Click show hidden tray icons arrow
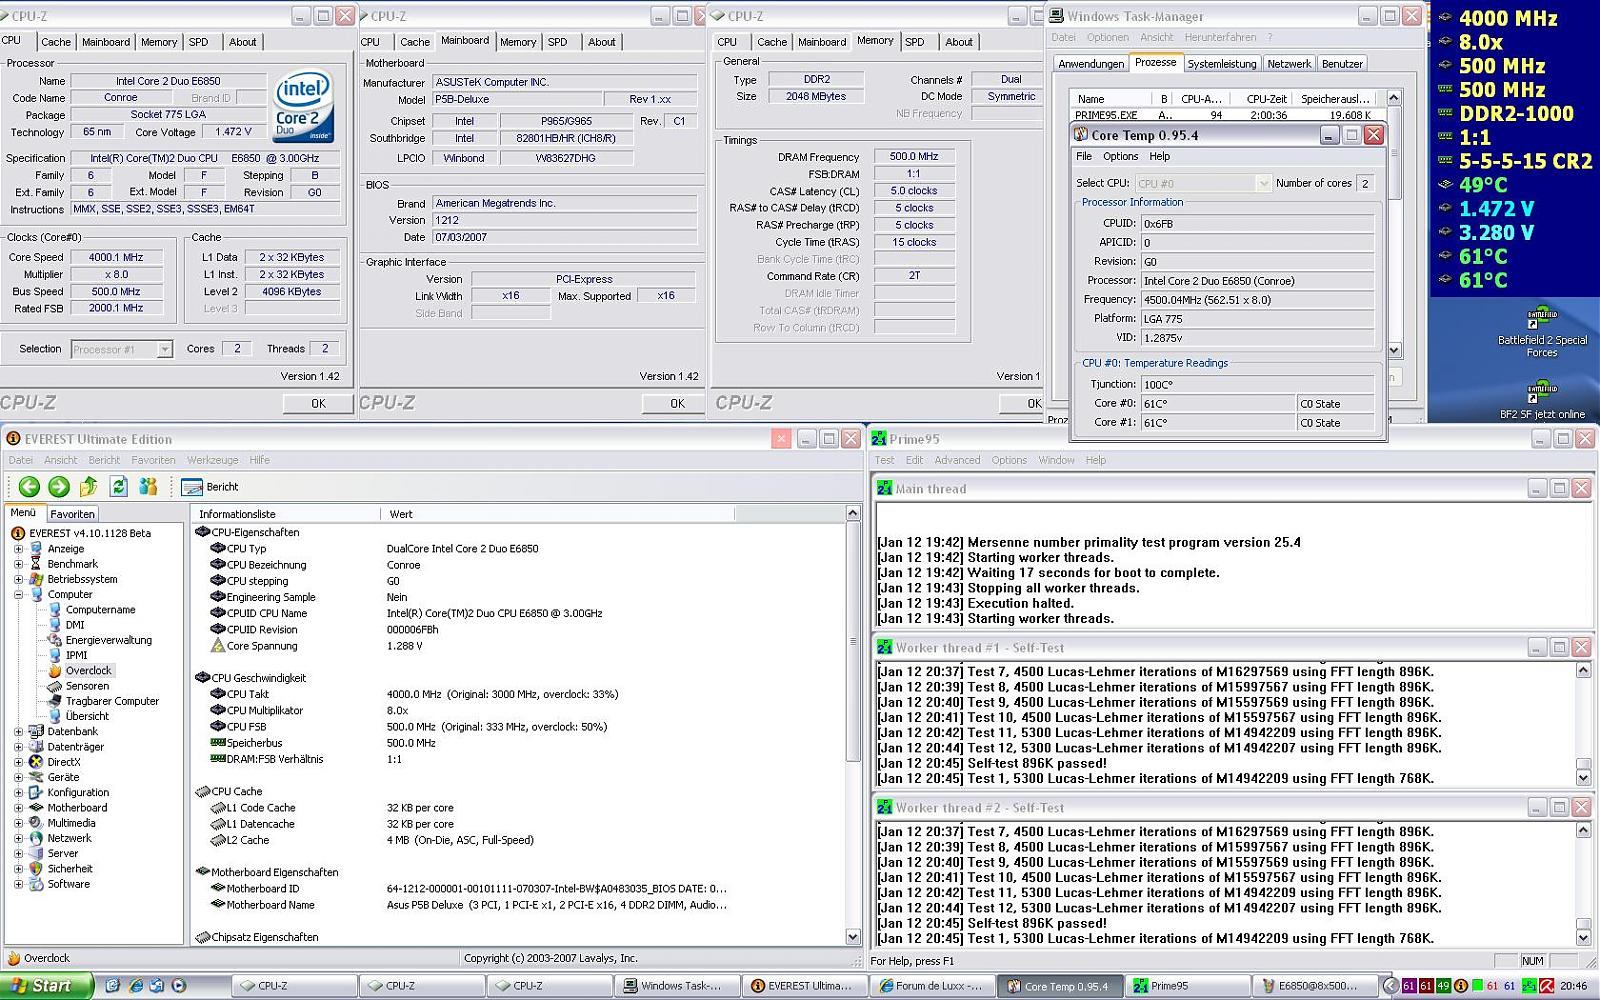The width and height of the screenshot is (1600, 1000). pyautogui.click(x=1390, y=986)
